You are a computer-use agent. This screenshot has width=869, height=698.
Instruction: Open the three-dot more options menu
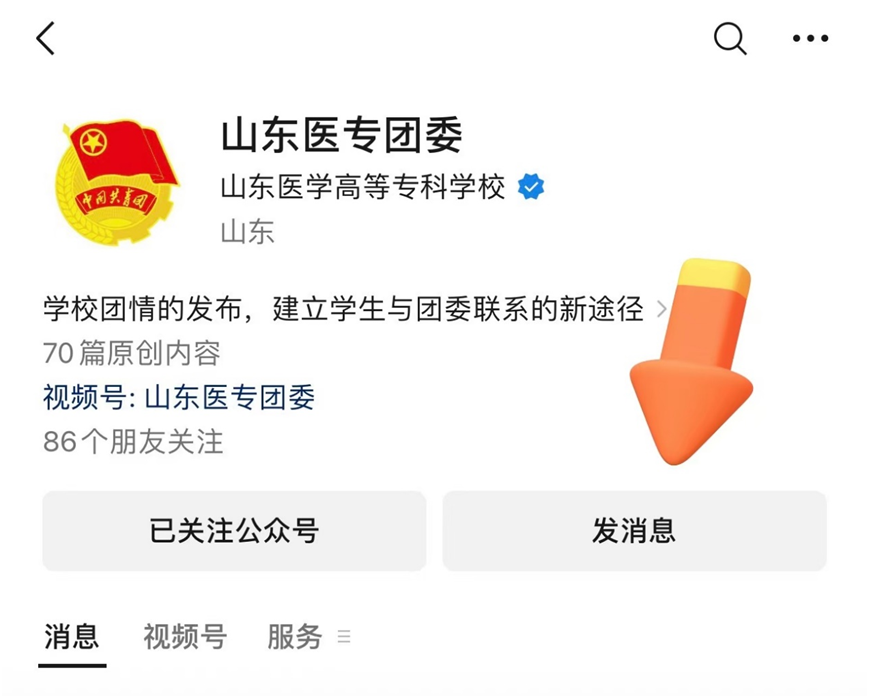pos(810,38)
